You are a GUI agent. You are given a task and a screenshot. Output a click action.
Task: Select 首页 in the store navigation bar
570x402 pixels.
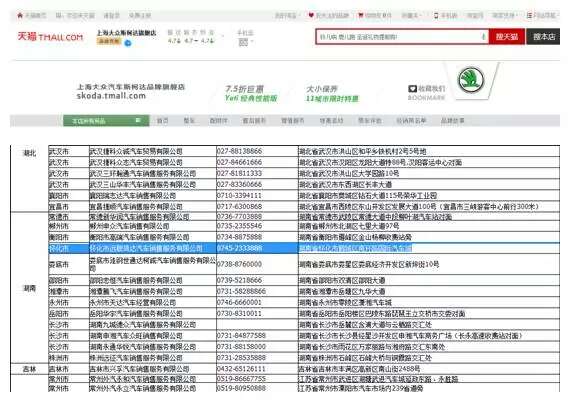coord(162,121)
